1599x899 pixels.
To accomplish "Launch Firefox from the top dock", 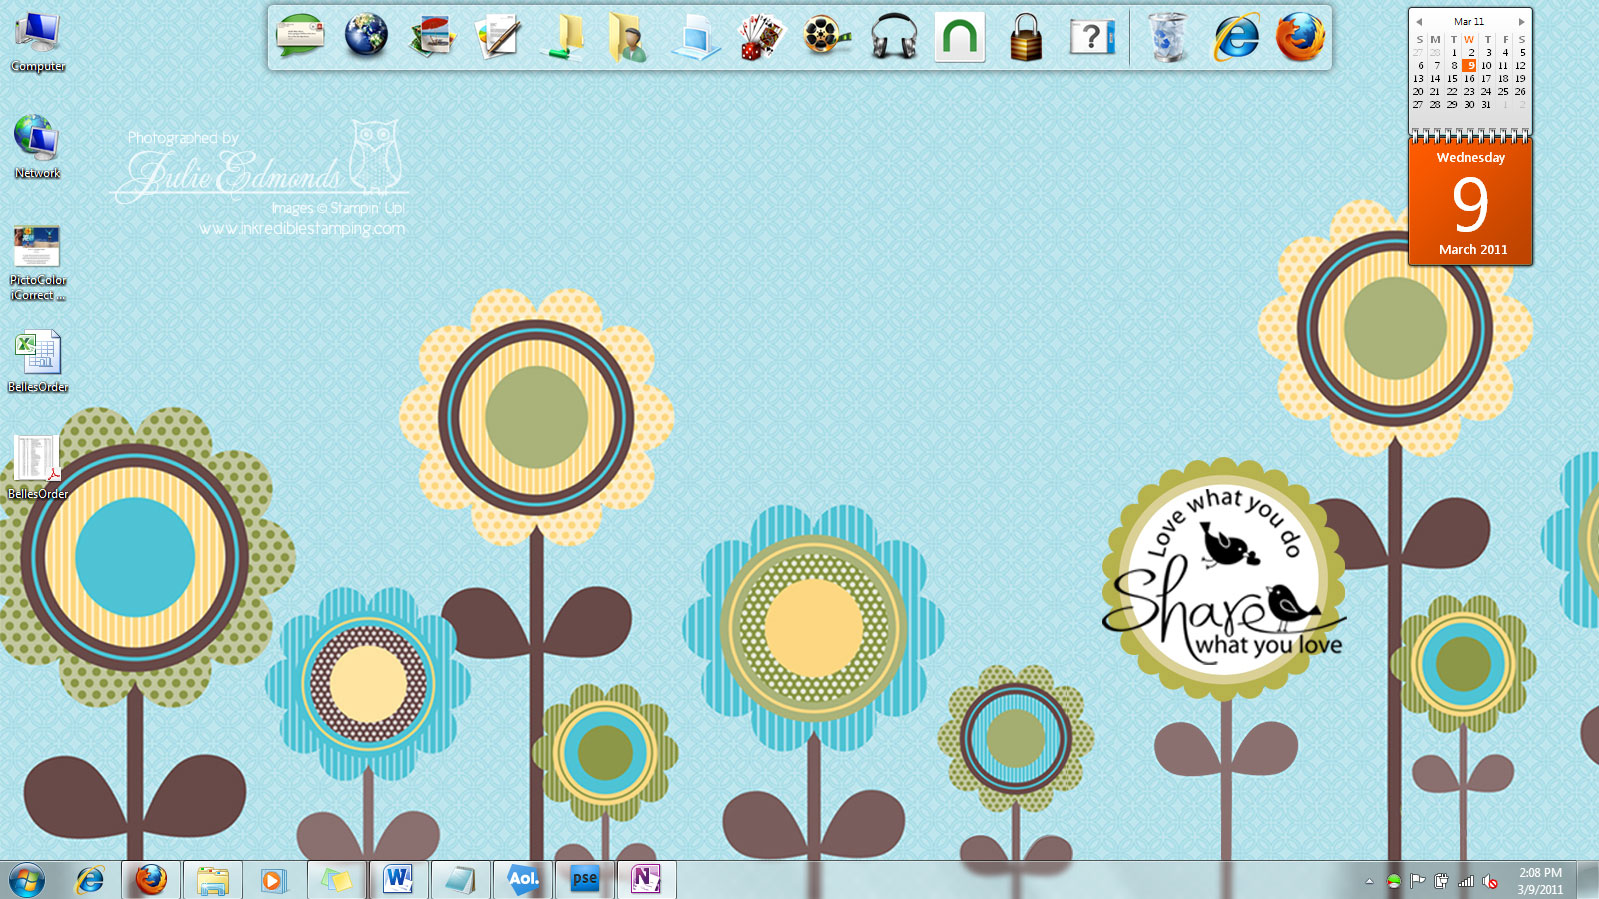I will [1300, 38].
